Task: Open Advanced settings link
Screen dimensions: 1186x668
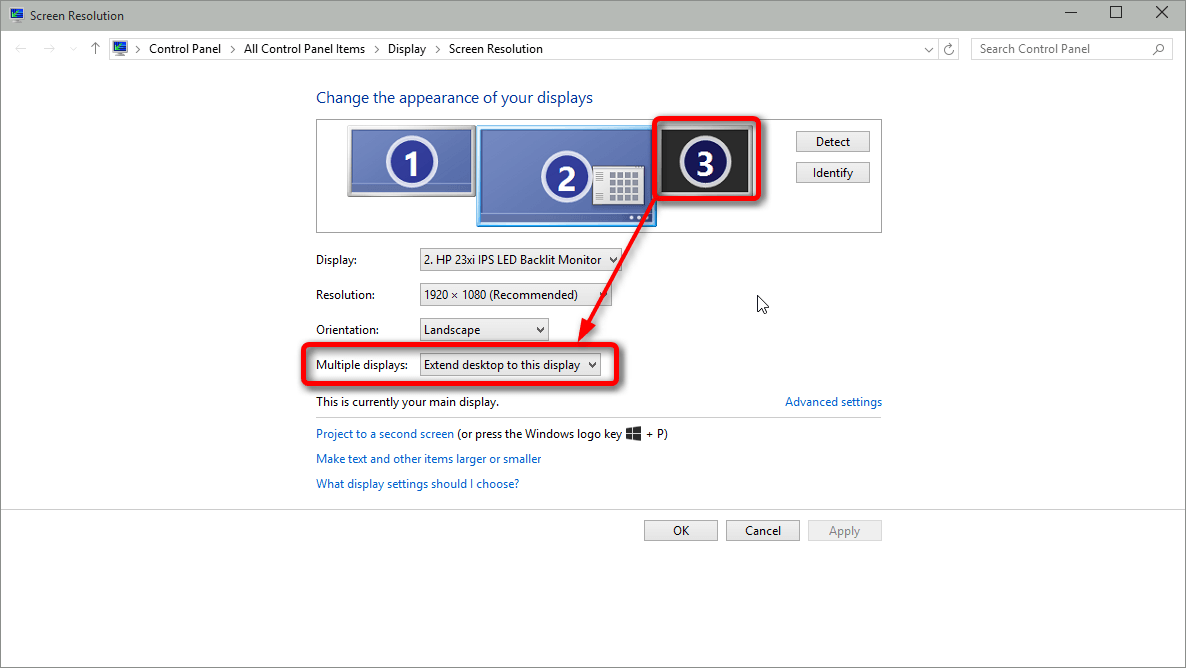Action: [x=833, y=402]
